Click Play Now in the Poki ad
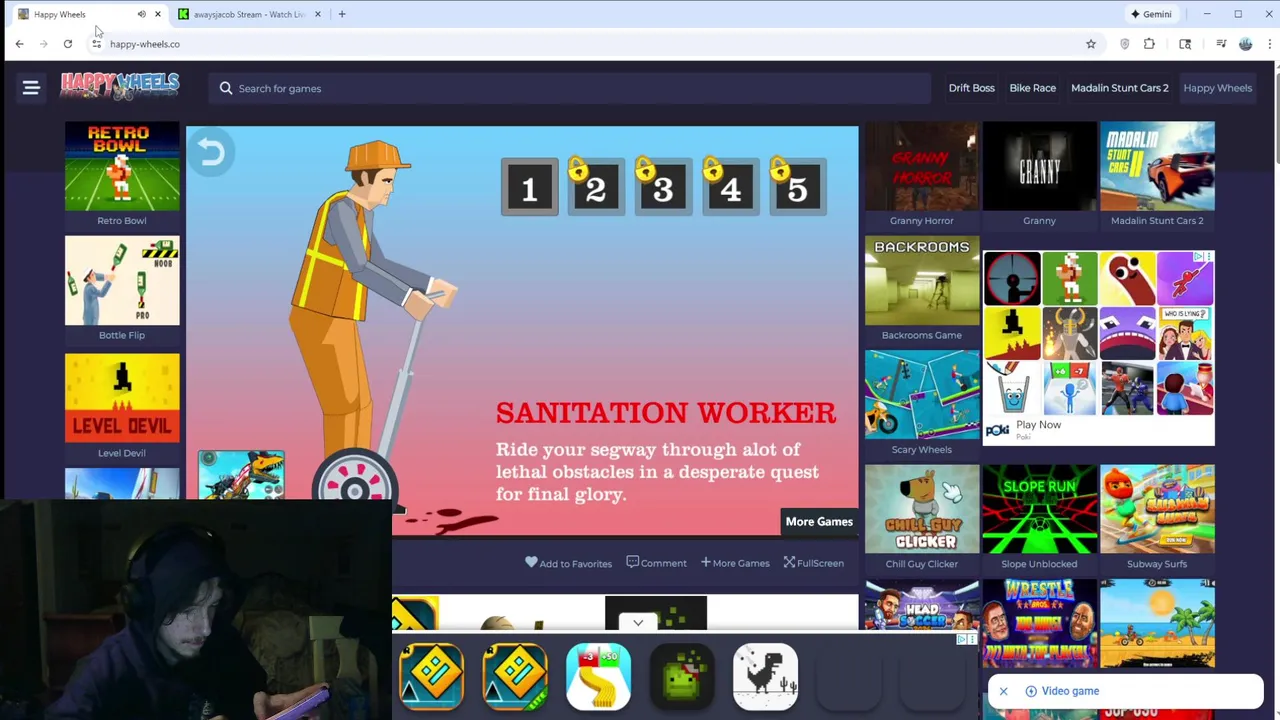Image resolution: width=1280 pixels, height=720 pixels. (x=1038, y=425)
